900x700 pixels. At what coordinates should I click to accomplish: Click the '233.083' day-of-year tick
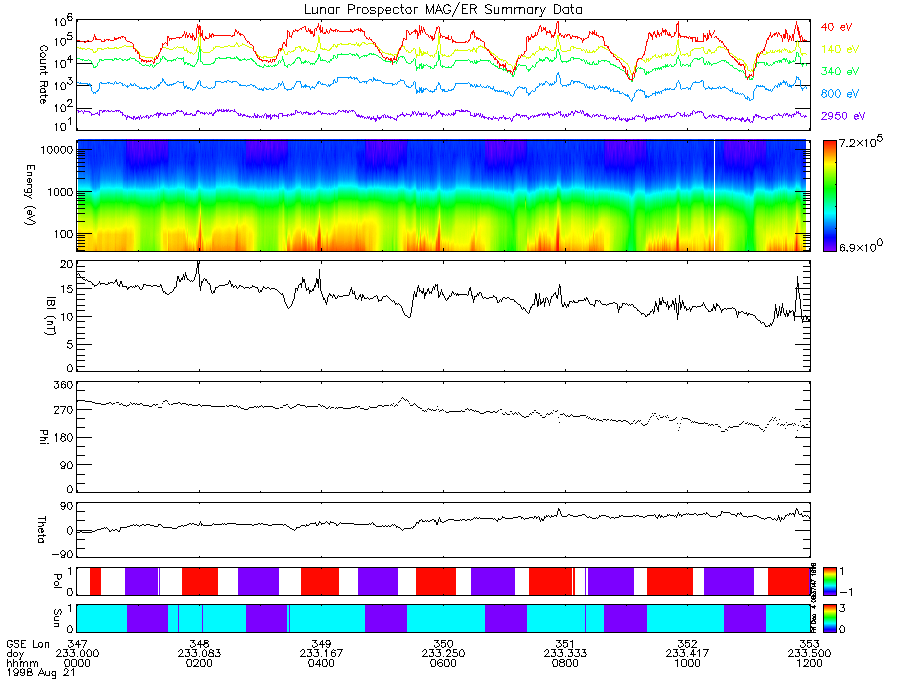199,654
